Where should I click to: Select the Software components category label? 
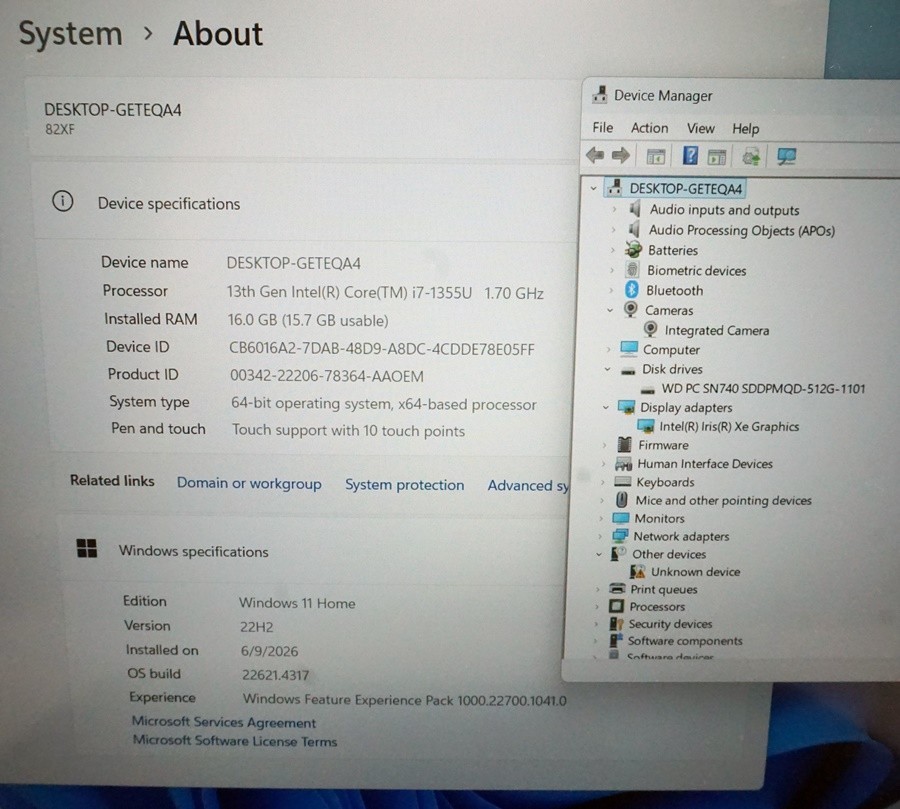click(x=685, y=641)
